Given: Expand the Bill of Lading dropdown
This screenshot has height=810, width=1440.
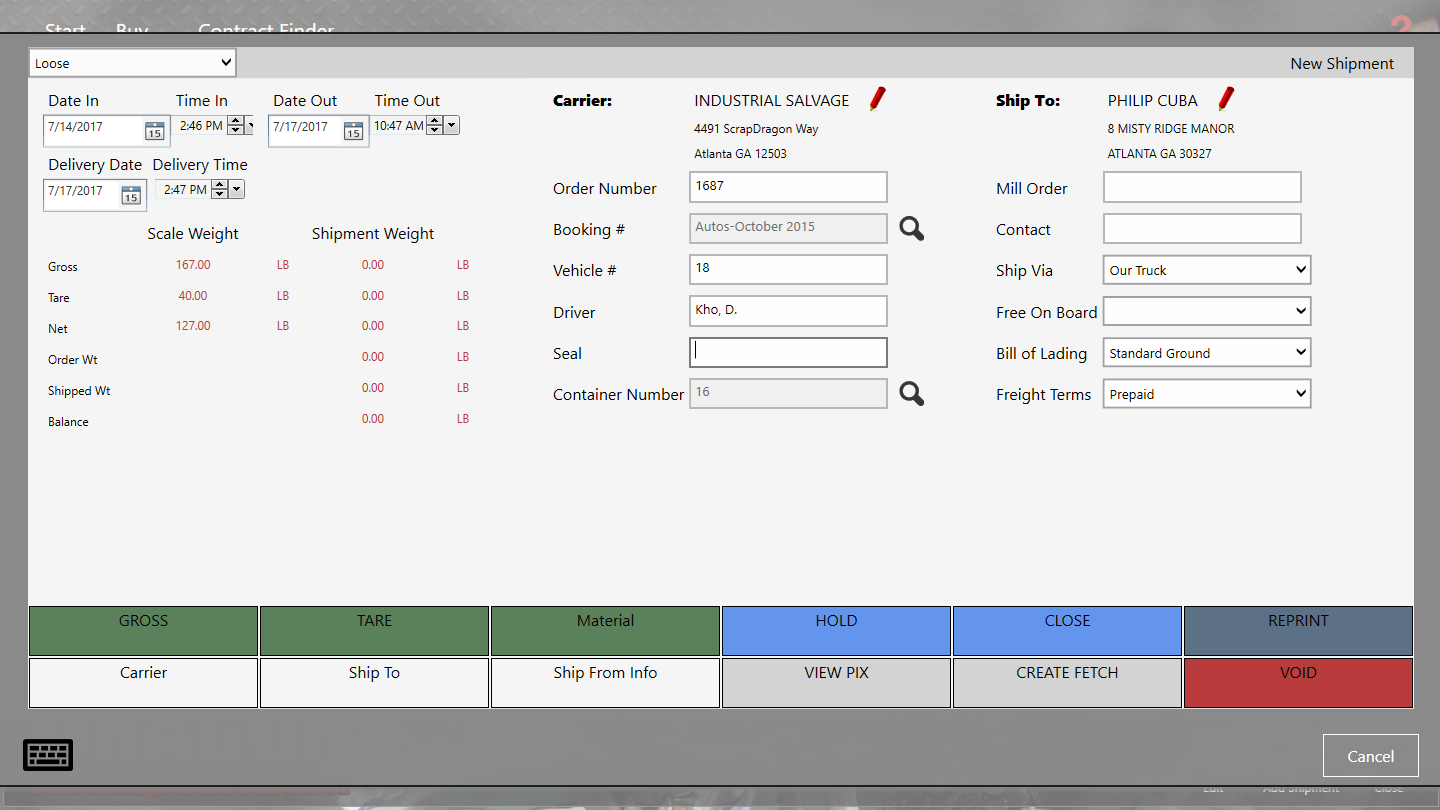Looking at the screenshot, I should [1207, 352].
